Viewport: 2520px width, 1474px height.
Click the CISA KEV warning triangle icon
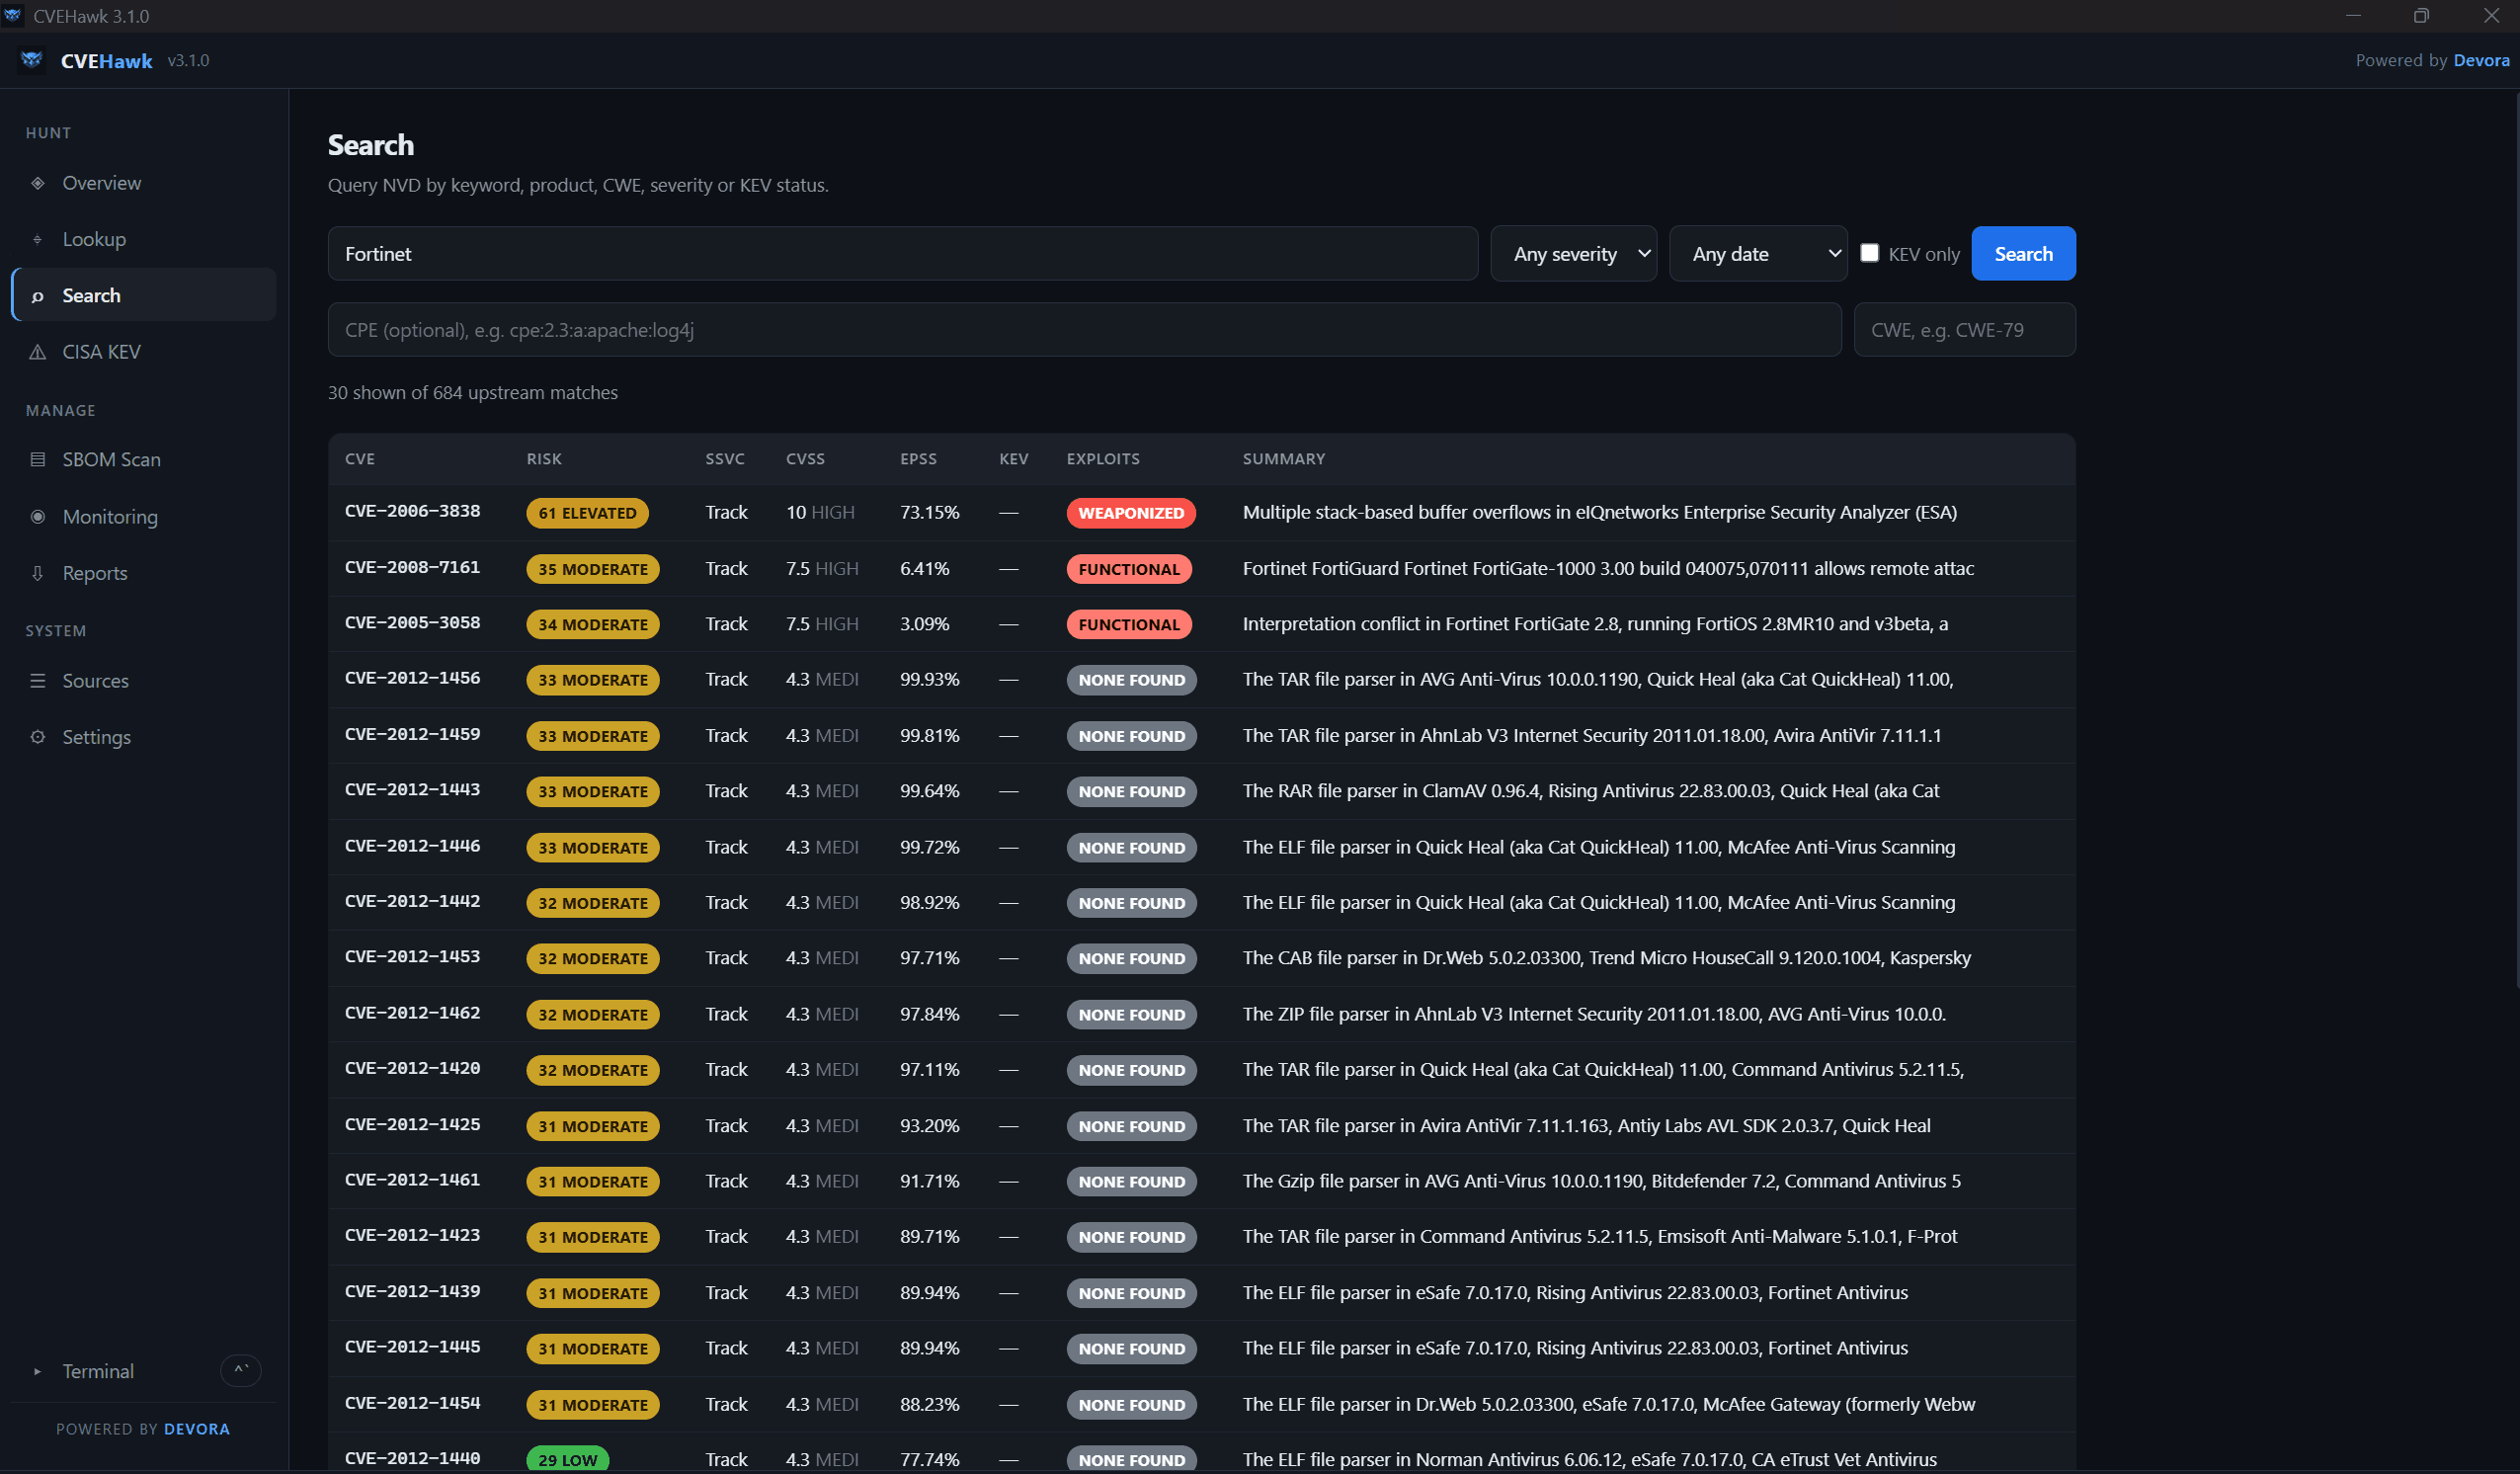point(37,352)
